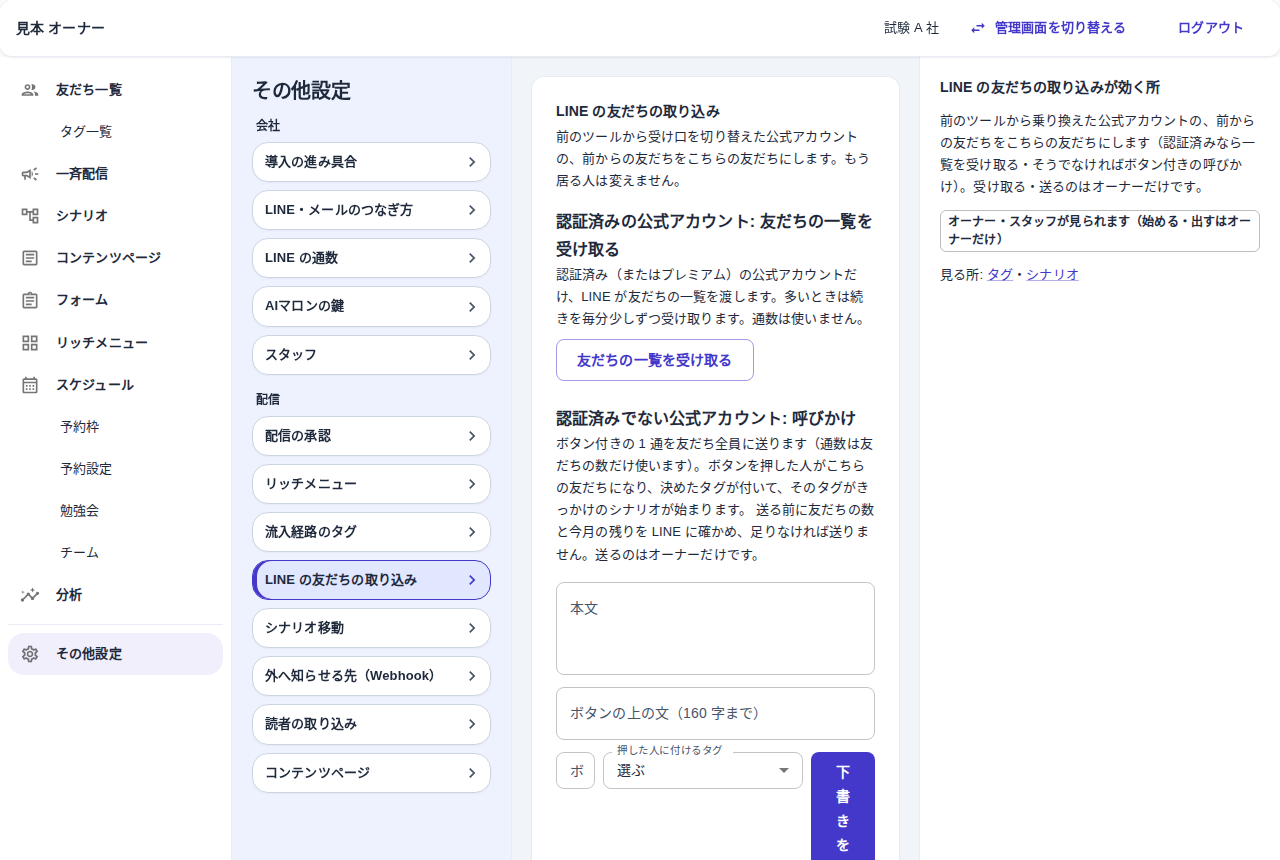Open 予約枠 under スケジュール

[x=80, y=427]
